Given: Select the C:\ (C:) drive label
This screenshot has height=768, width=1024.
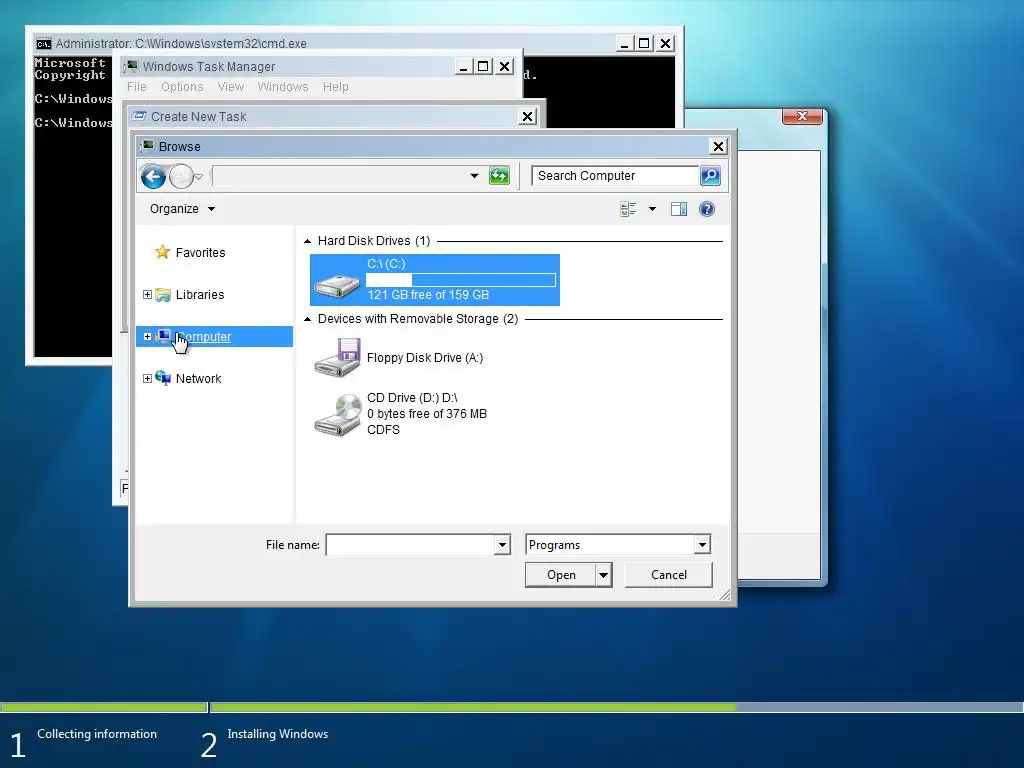Looking at the screenshot, I should click(386, 264).
